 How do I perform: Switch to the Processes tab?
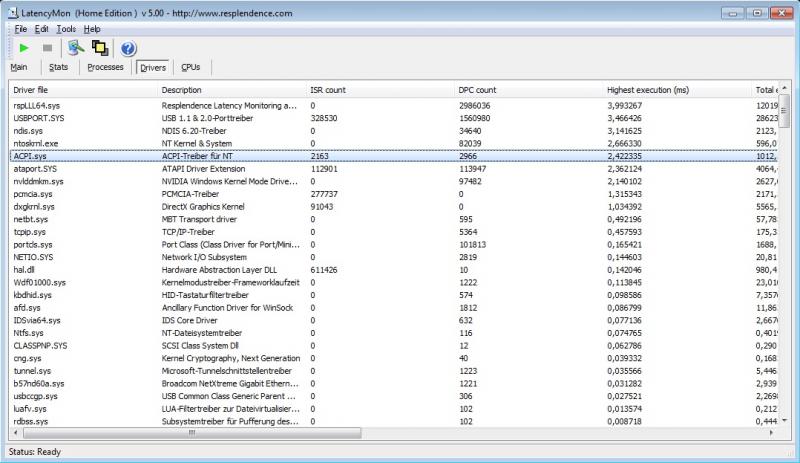[x=105, y=68]
